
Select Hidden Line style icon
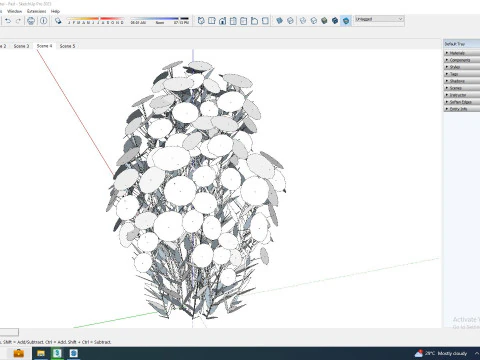(314, 21)
